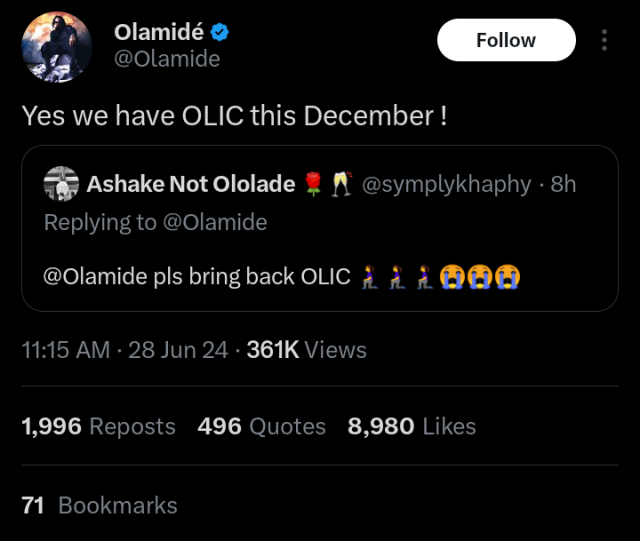Open Olamidé's profile picture
This screenshot has width=640, height=541.
click(56, 47)
